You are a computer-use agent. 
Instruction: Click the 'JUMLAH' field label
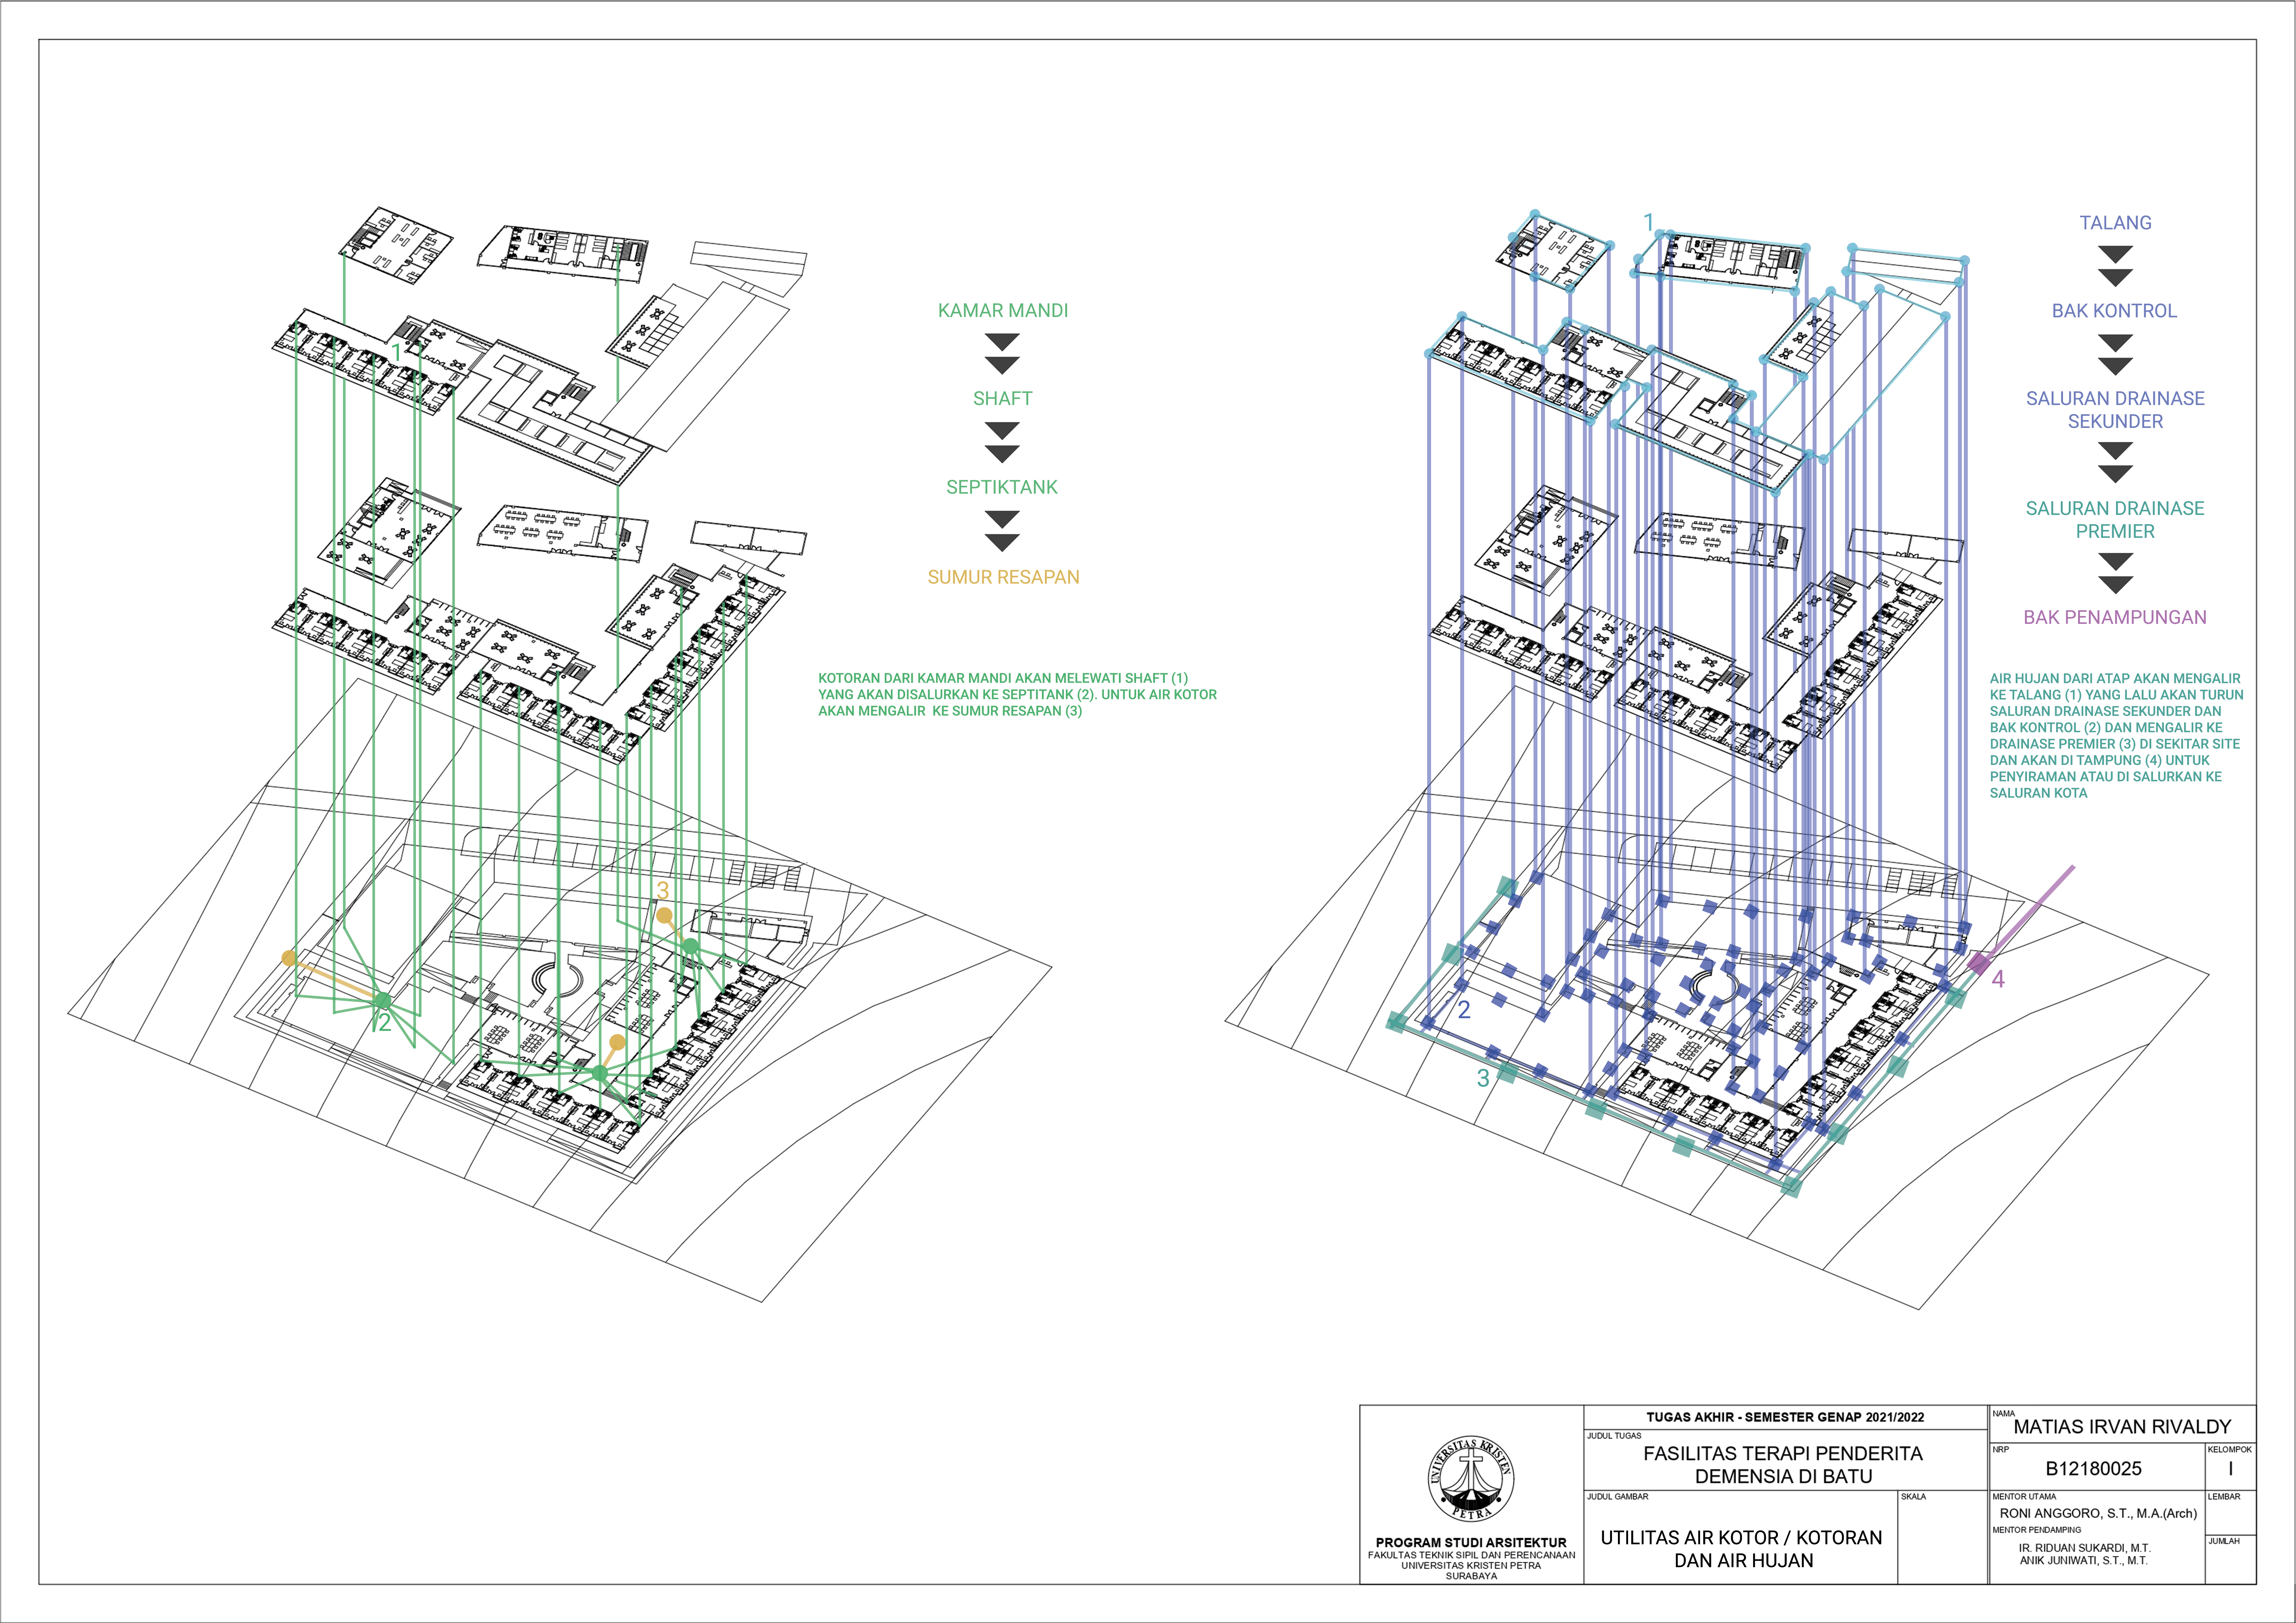pyautogui.click(x=2224, y=1542)
